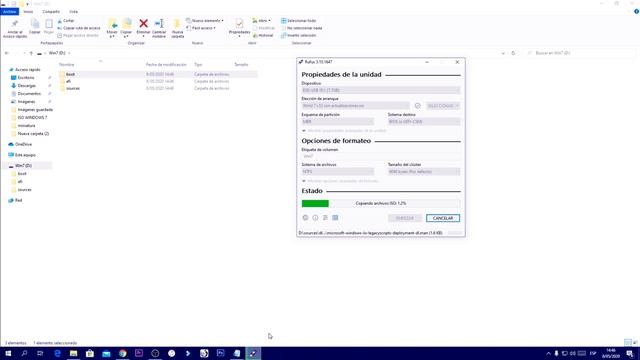
Task: Open Edge browser from taskbar
Action: point(57,353)
